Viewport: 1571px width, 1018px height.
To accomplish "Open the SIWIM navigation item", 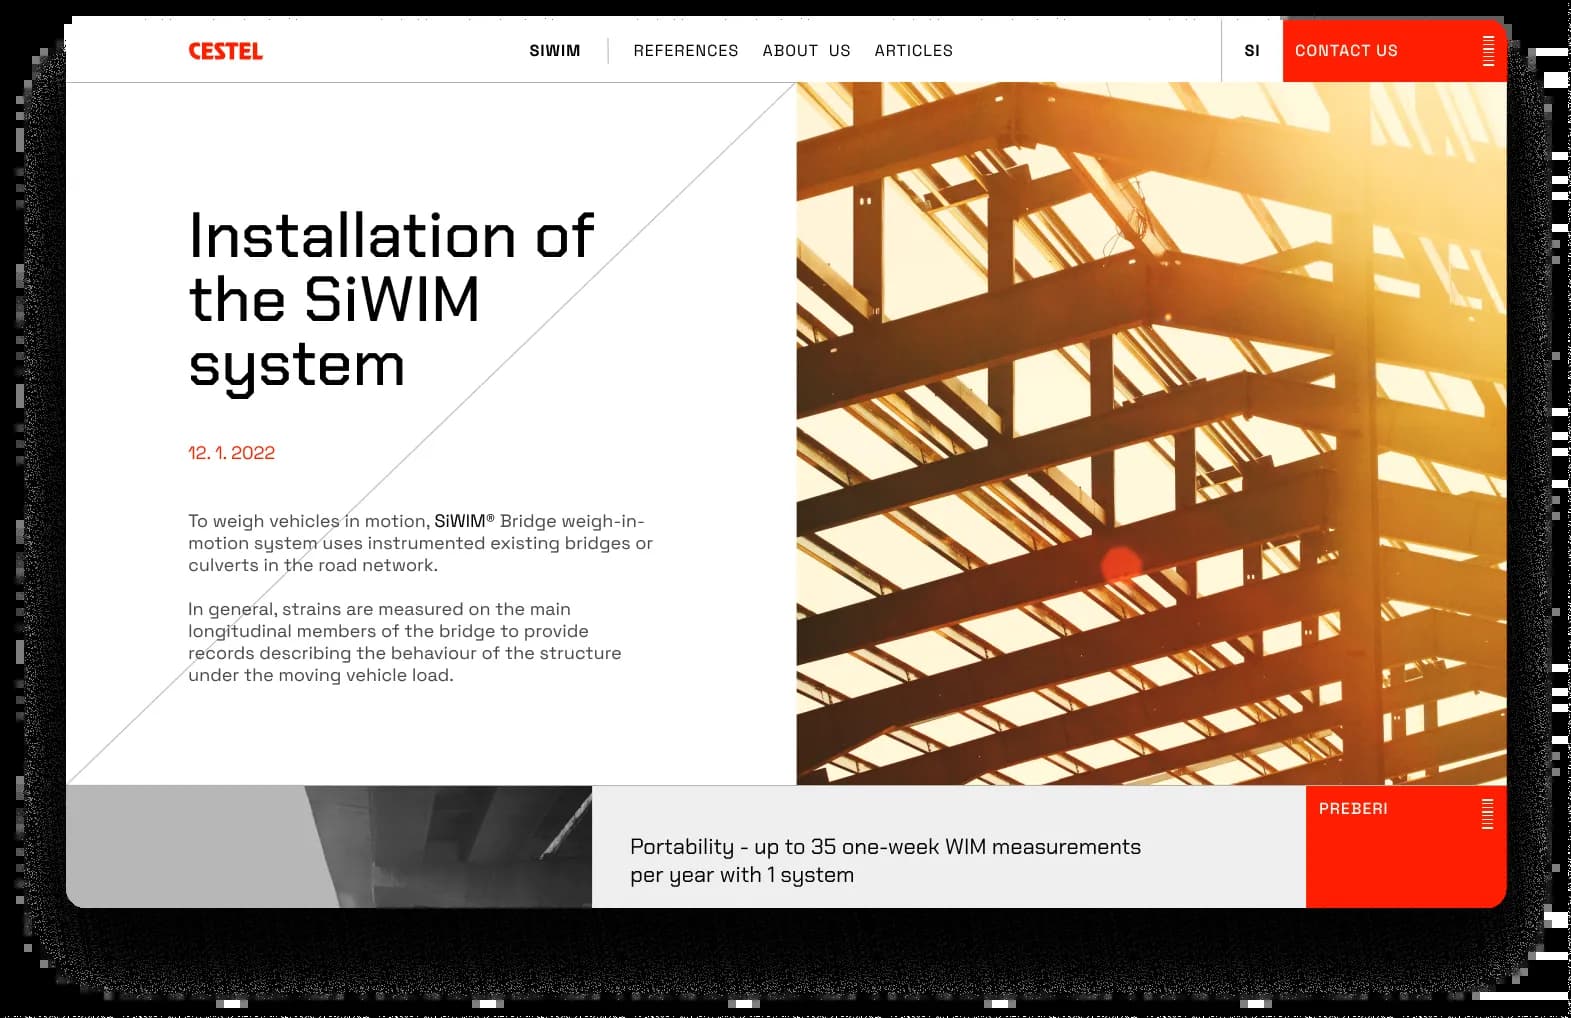I will point(554,51).
